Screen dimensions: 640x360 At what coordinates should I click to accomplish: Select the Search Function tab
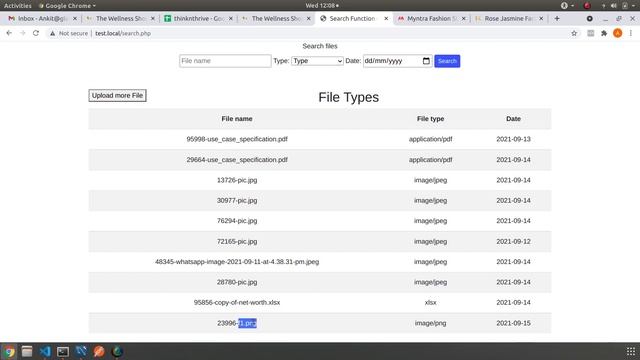click(x=353, y=18)
